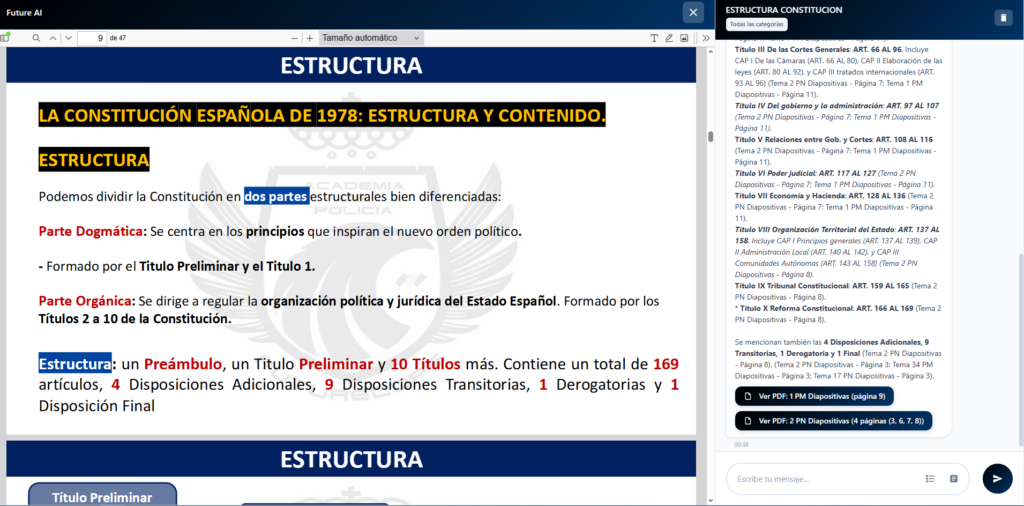Select the draw/pencil annotation tool
The width and height of the screenshot is (1024, 506).
tap(669, 38)
